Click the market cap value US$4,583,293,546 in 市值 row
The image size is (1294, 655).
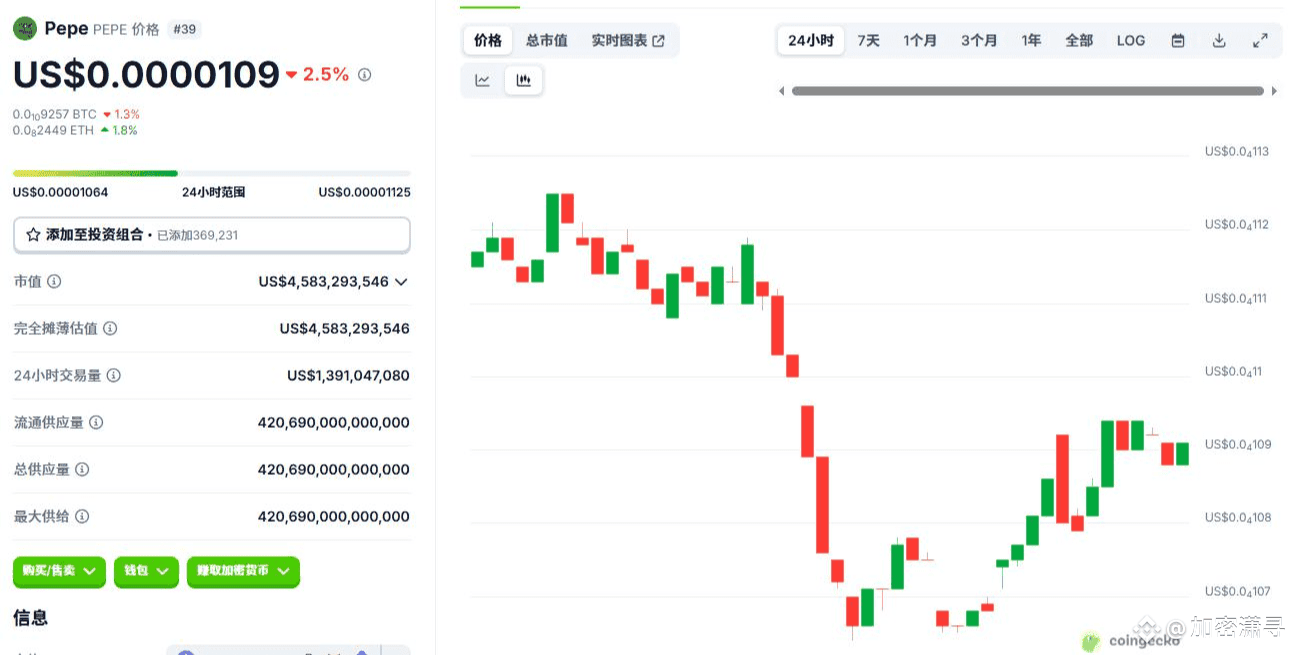point(324,282)
